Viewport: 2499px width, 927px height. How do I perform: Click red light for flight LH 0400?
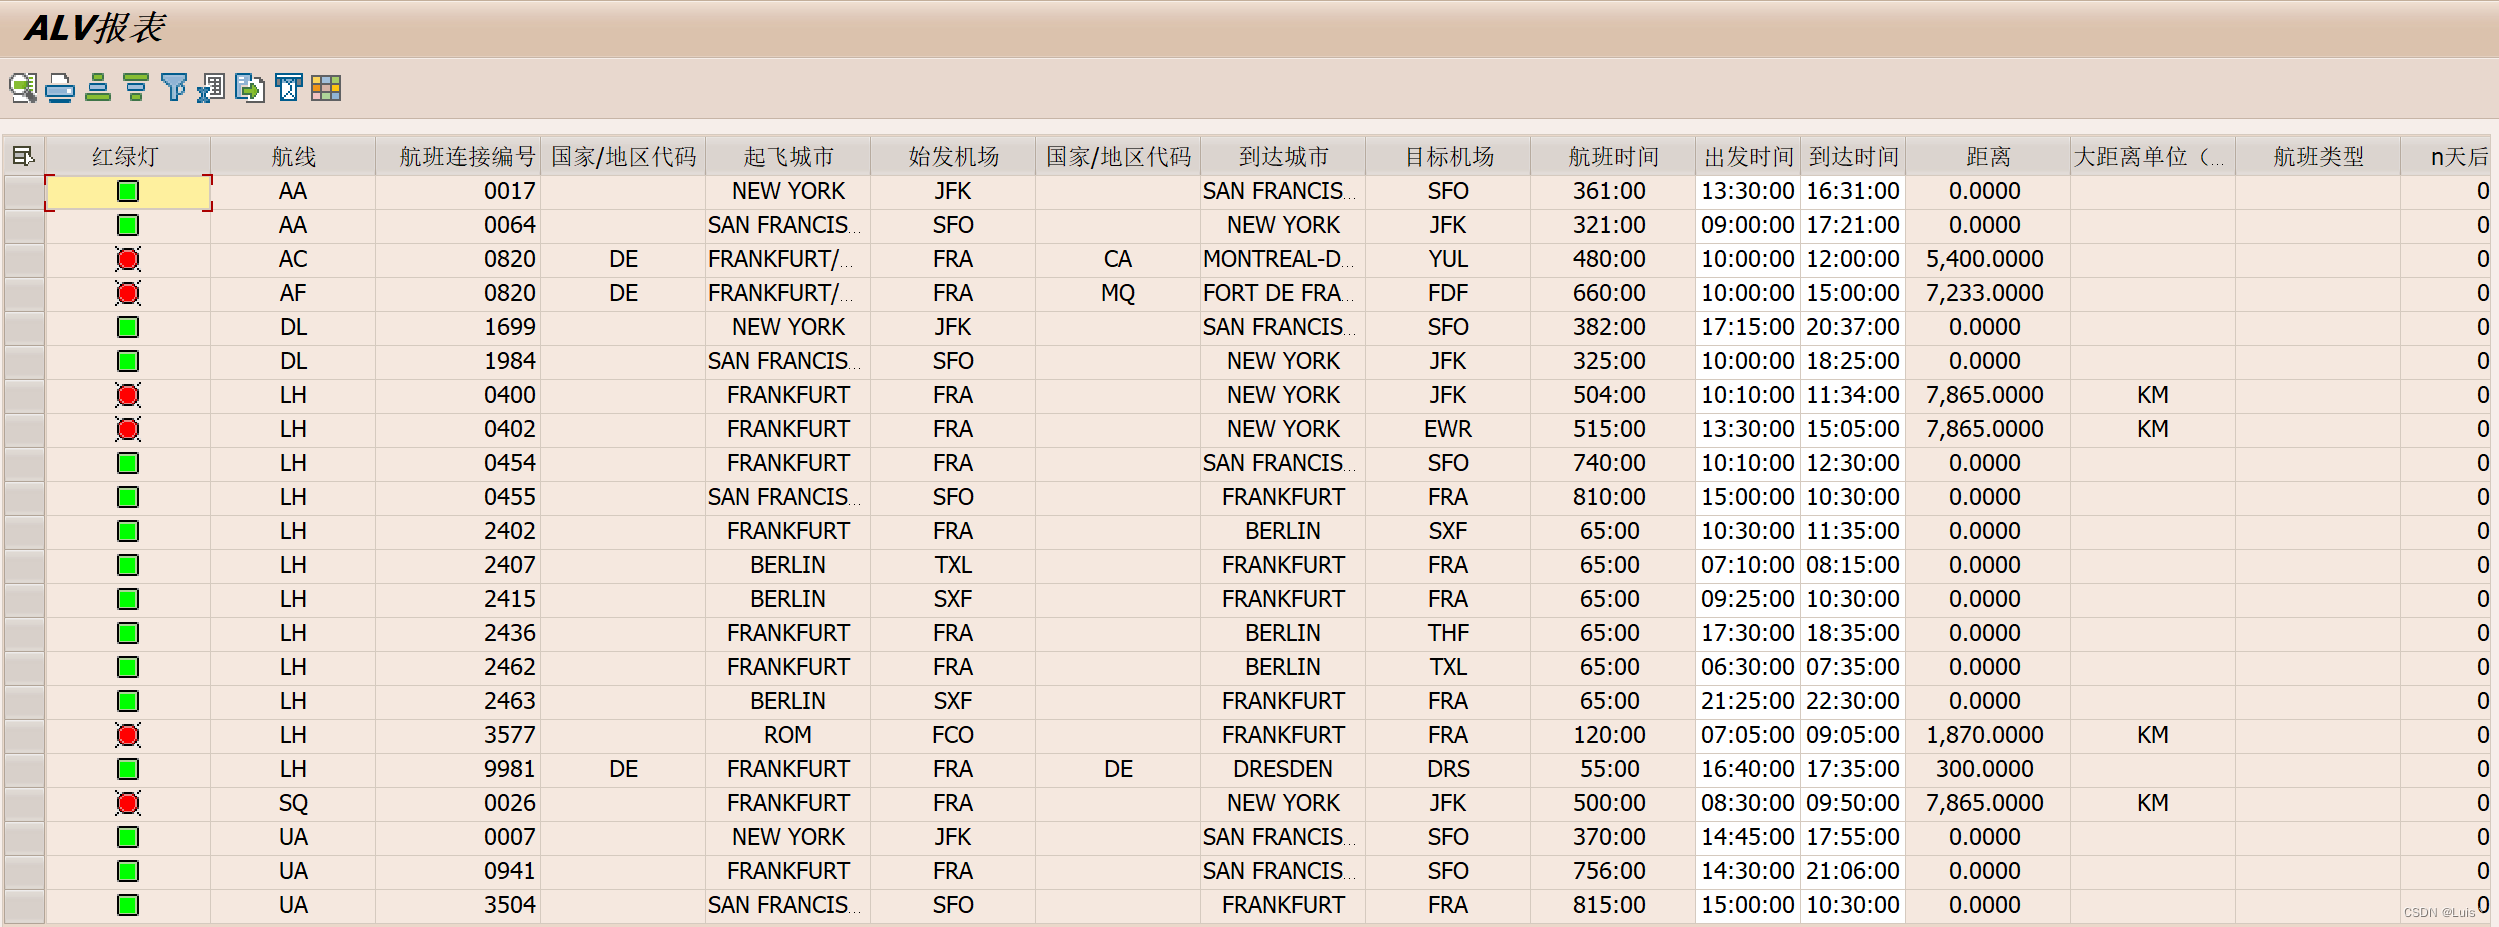[128, 395]
